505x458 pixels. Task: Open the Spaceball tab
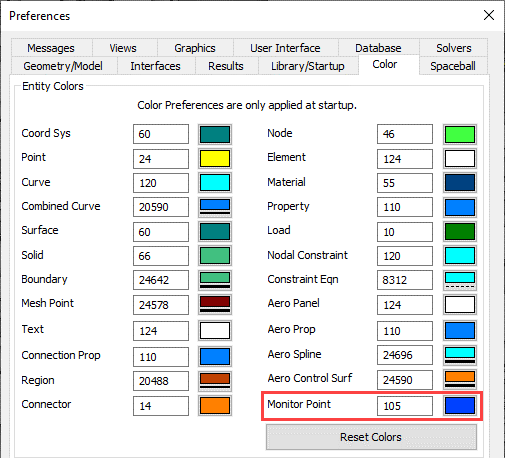coord(453,66)
